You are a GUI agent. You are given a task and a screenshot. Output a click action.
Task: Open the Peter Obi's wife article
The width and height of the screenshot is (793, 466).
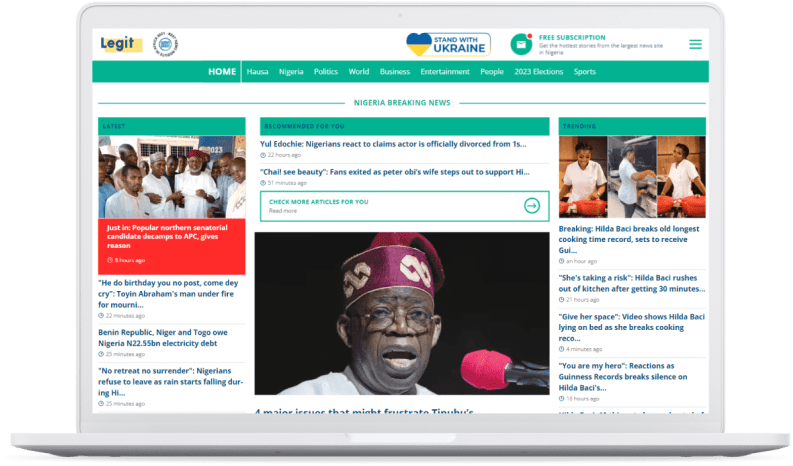tap(394, 172)
